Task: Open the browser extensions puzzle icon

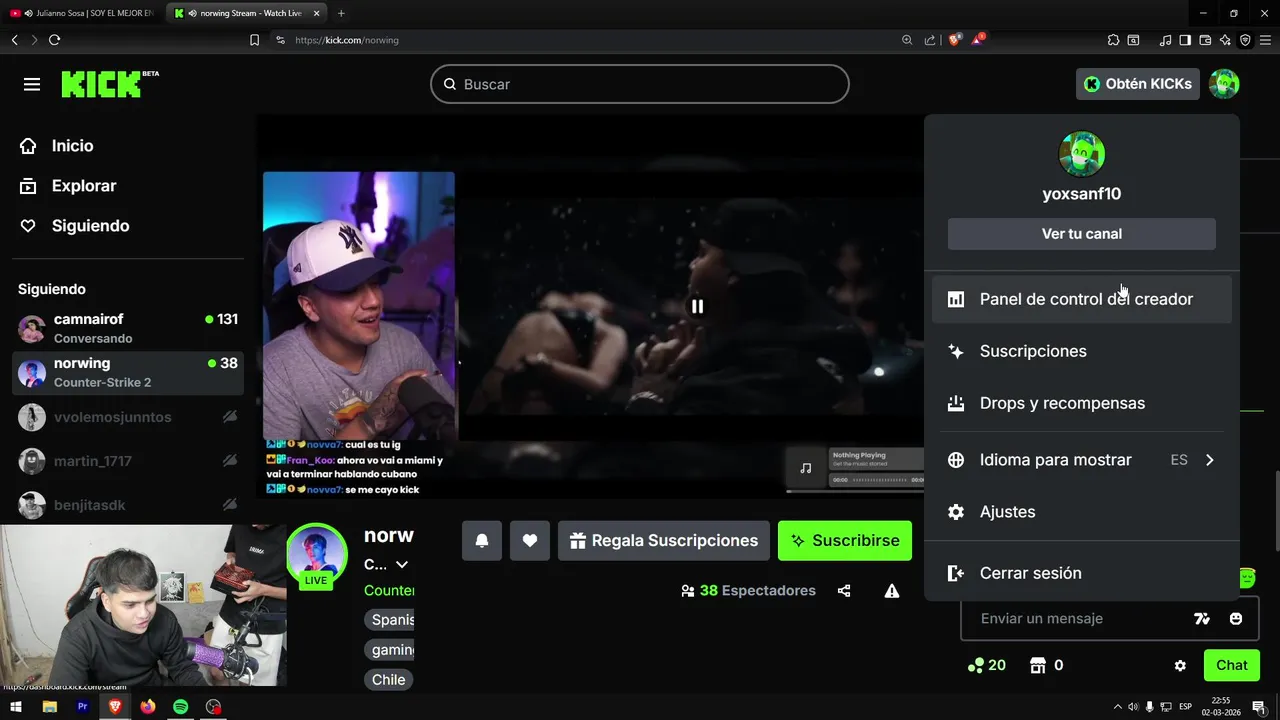Action: (1113, 40)
